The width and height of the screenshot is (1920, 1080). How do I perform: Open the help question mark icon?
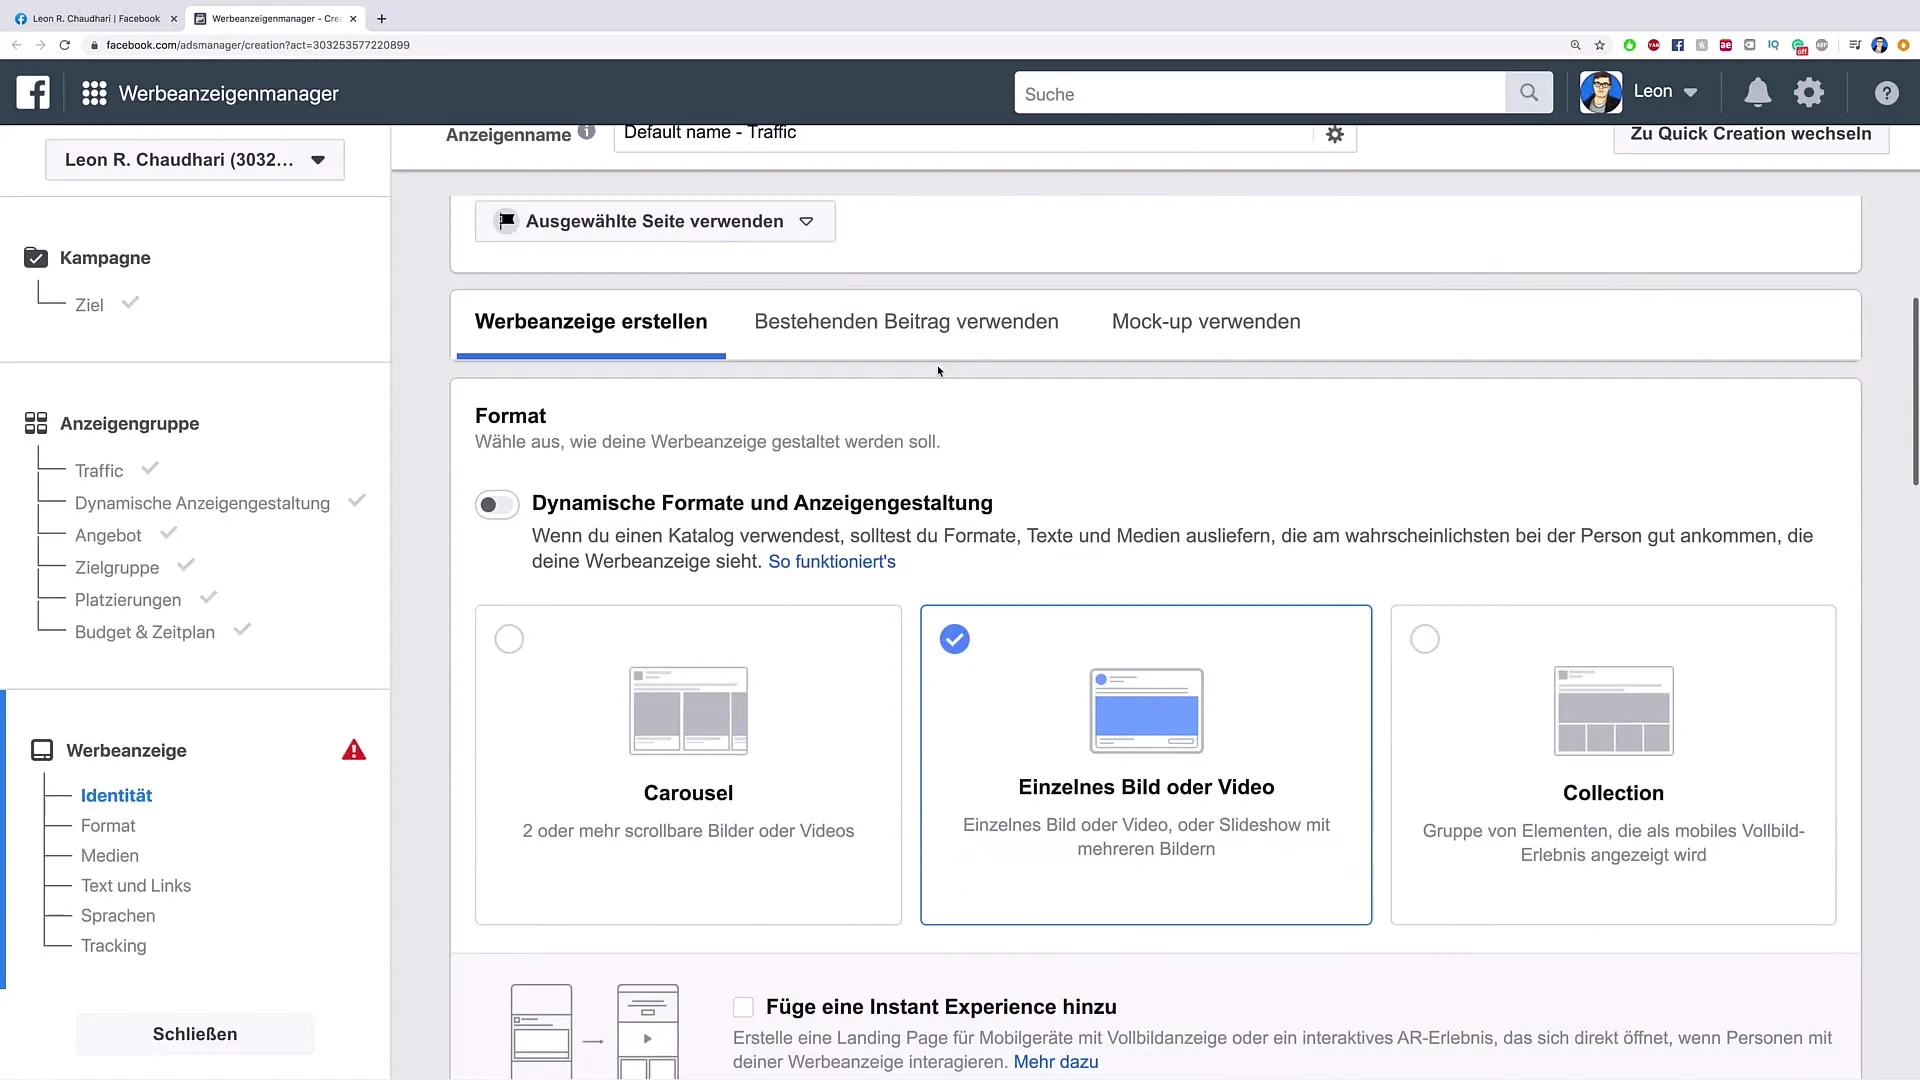click(1886, 93)
